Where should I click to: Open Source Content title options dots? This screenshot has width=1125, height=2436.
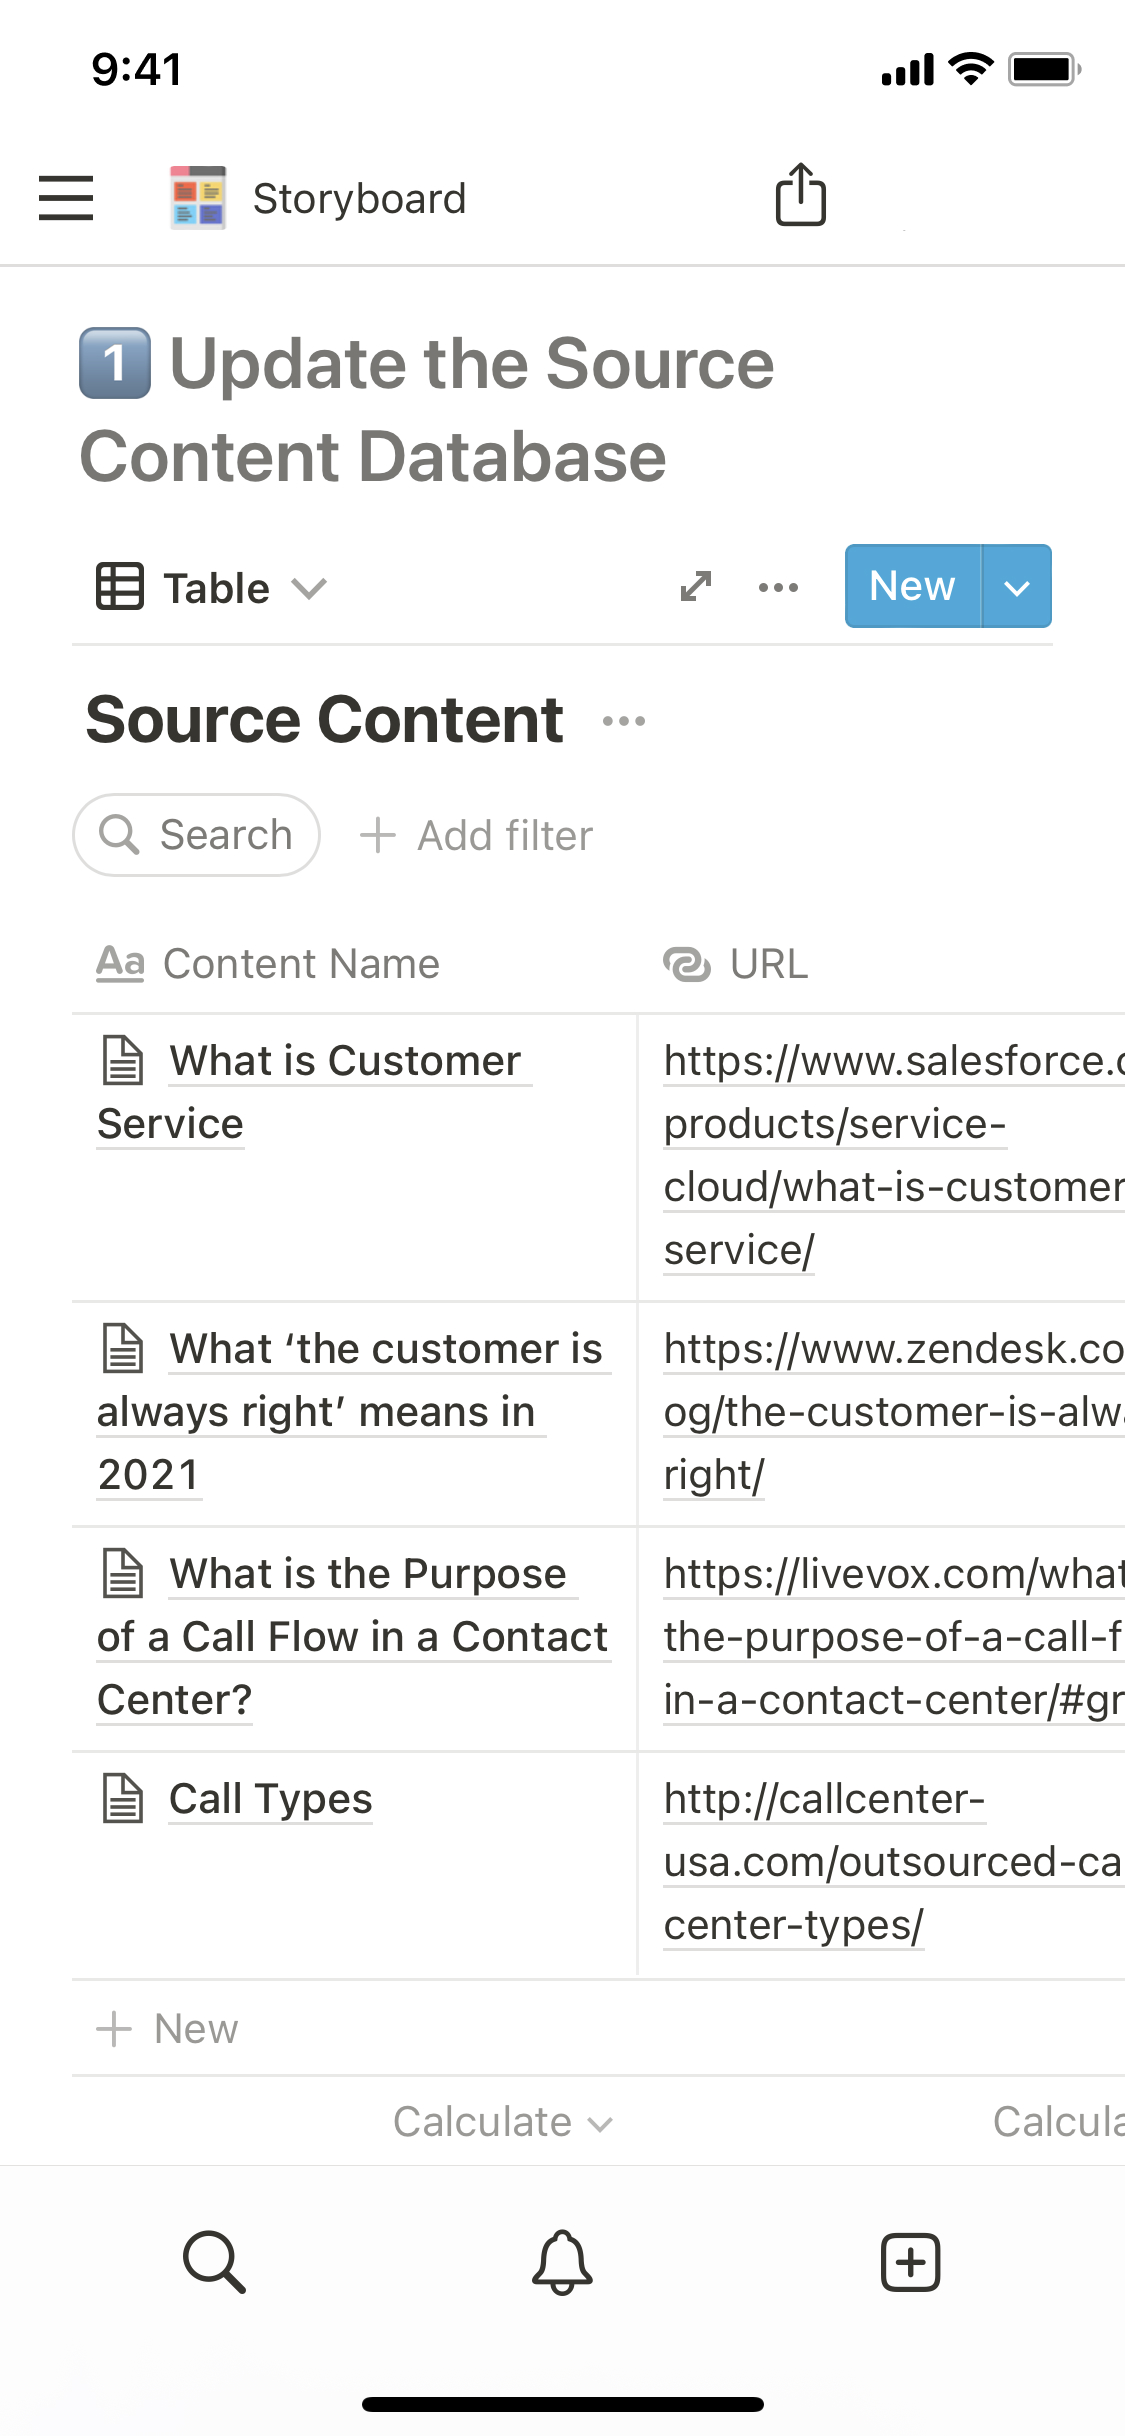point(624,721)
